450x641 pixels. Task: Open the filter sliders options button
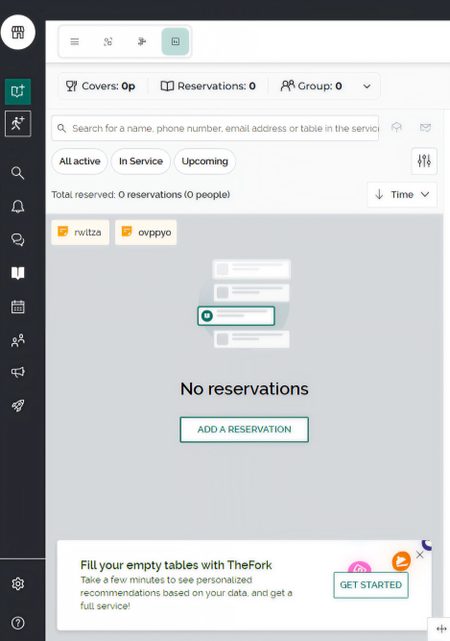pyautogui.click(x=424, y=161)
